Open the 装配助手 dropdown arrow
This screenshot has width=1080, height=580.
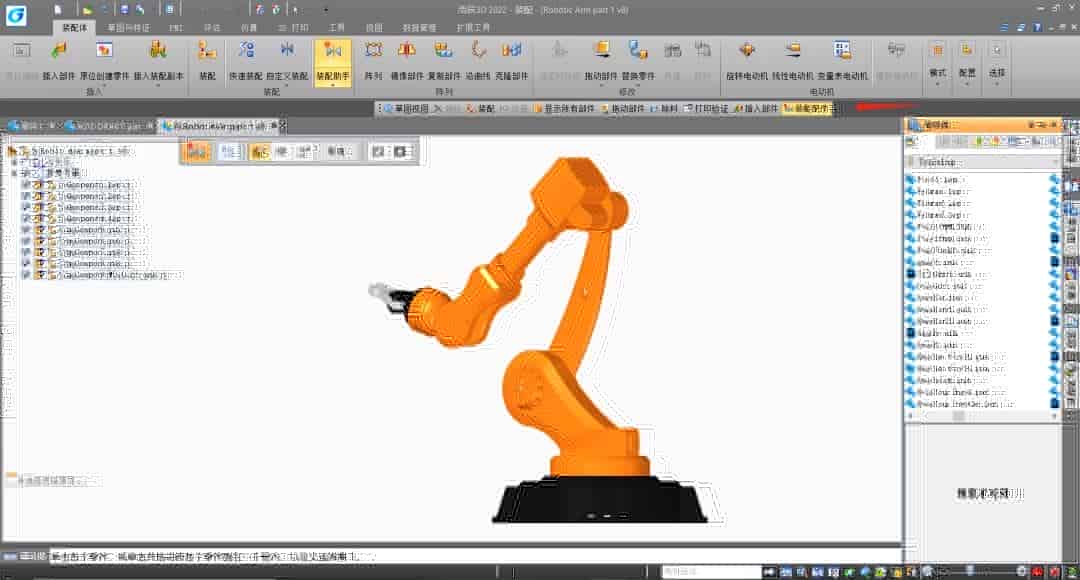click(x=333, y=85)
